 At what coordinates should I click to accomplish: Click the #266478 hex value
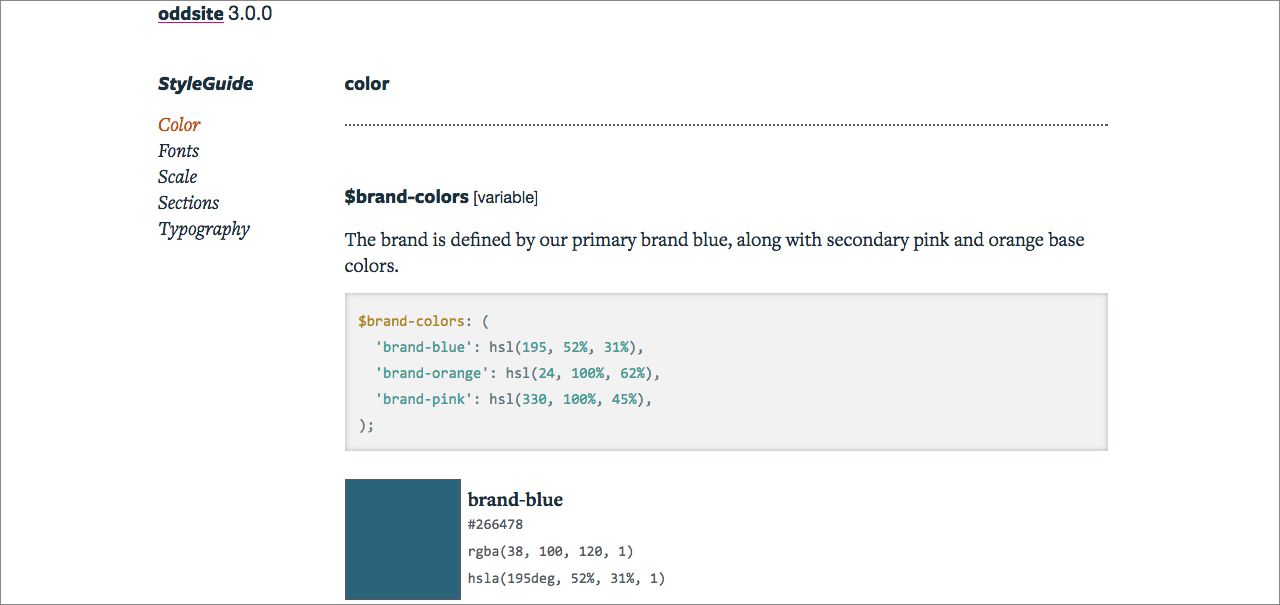(x=495, y=525)
